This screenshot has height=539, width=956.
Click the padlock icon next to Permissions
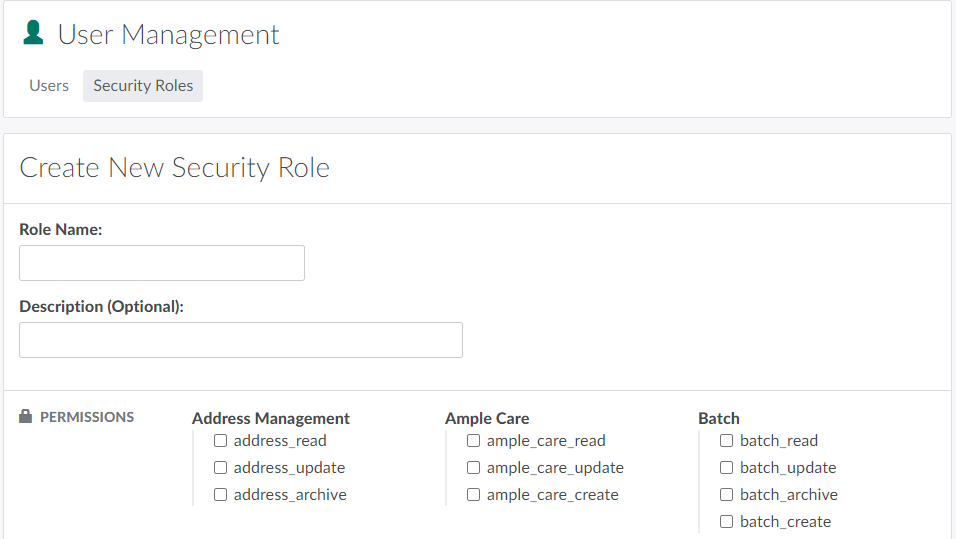26,417
